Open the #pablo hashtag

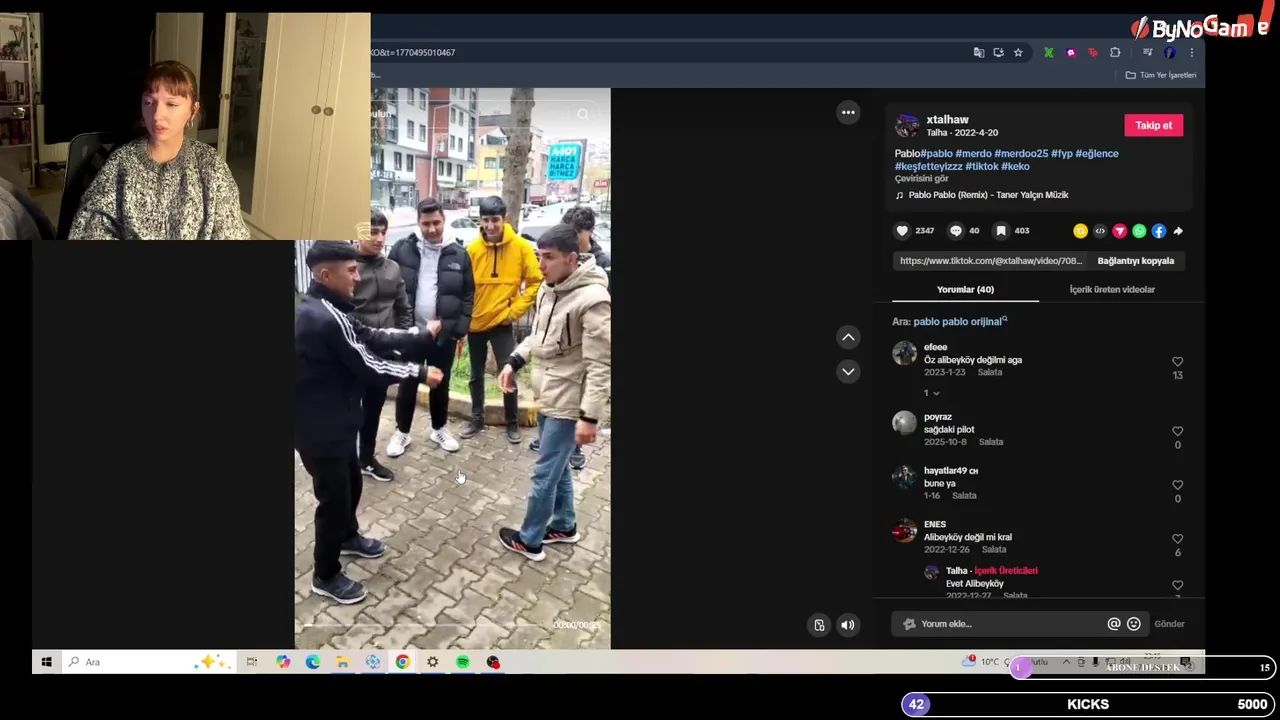click(937, 154)
